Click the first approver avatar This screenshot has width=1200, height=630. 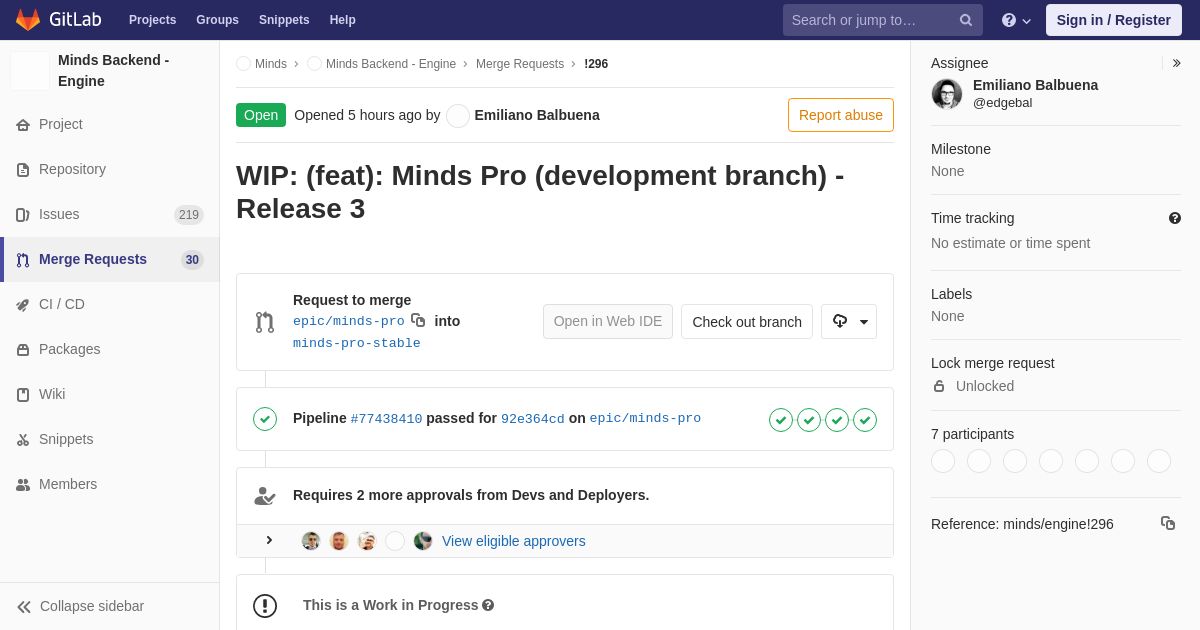[x=311, y=541]
